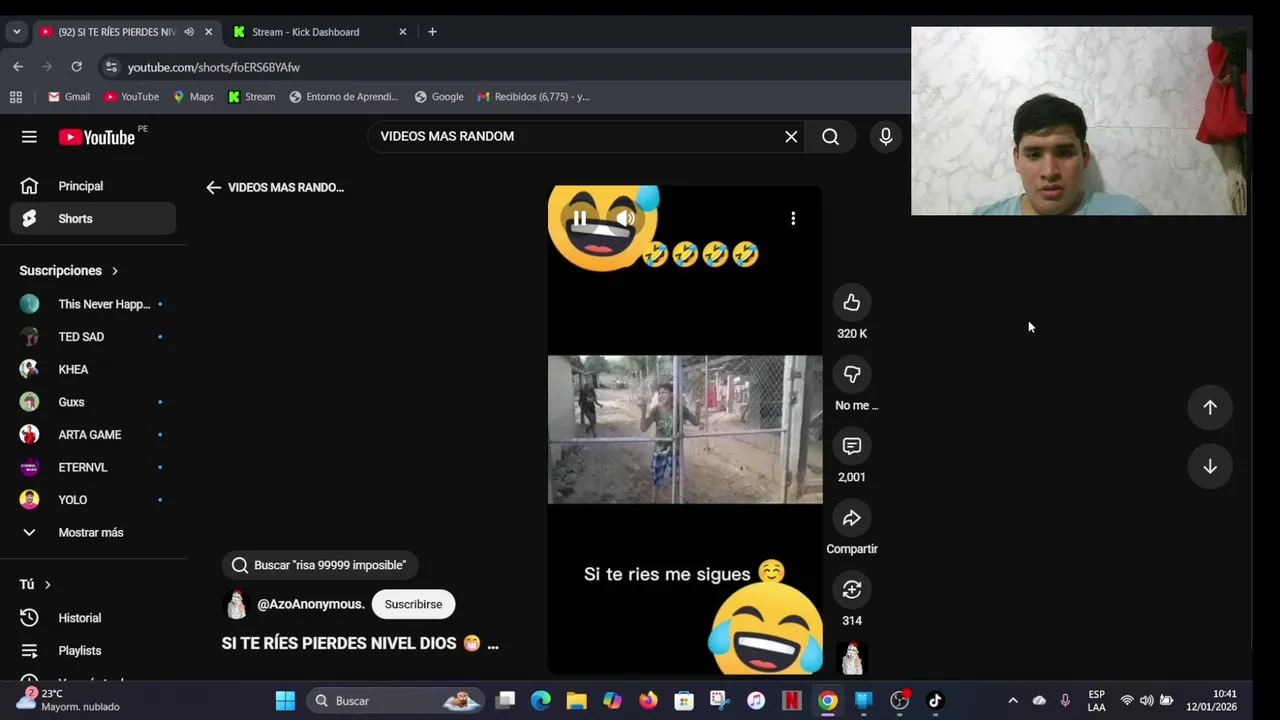Open the Maps bookmark
This screenshot has height=720, width=1280.
click(x=194, y=97)
